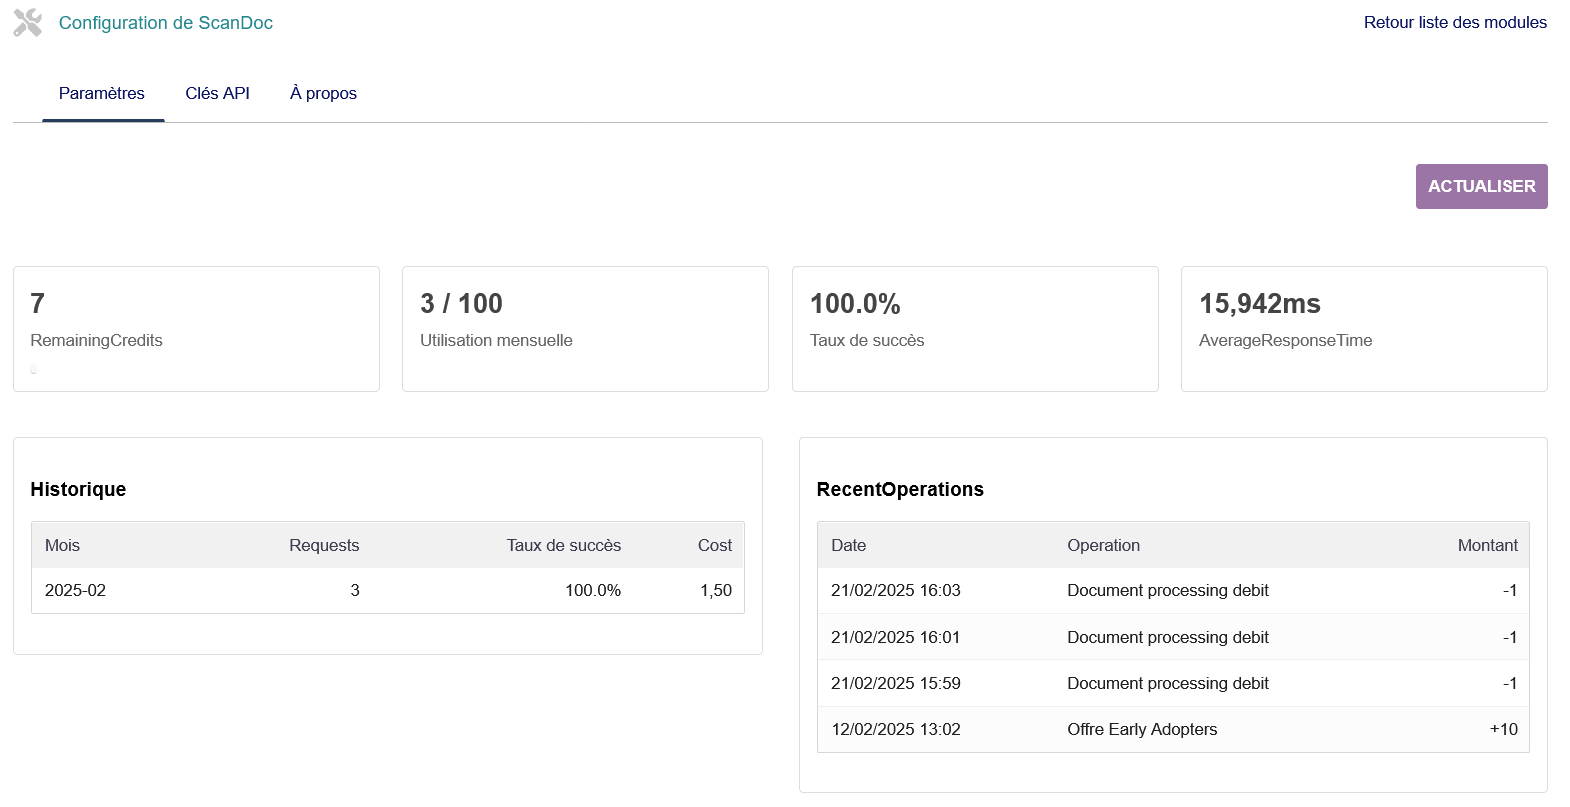This screenshot has height=807, width=1570.
Task: Select the Utilisation mensuelle stat card
Action: click(x=585, y=328)
